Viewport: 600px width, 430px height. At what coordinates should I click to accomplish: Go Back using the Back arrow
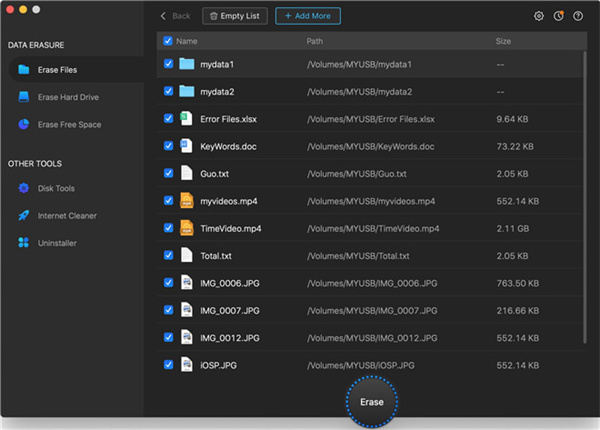tap(176, 16)
